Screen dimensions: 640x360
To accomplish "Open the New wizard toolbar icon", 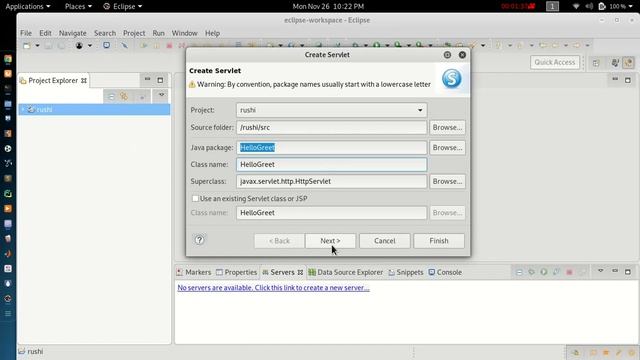I will [27, 46].
